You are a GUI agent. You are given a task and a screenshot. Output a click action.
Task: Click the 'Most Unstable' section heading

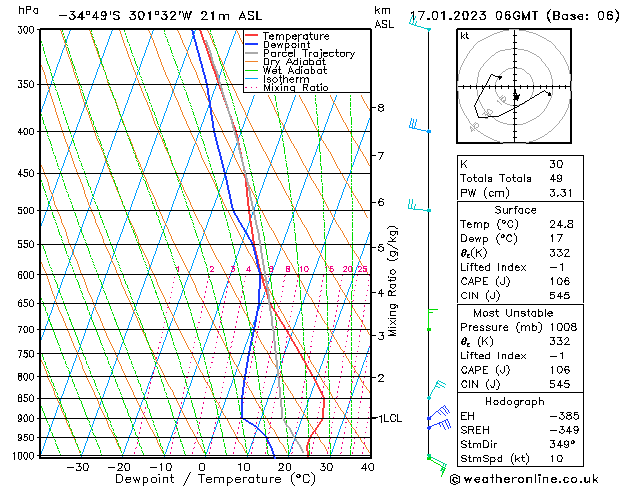coord(513,313)
